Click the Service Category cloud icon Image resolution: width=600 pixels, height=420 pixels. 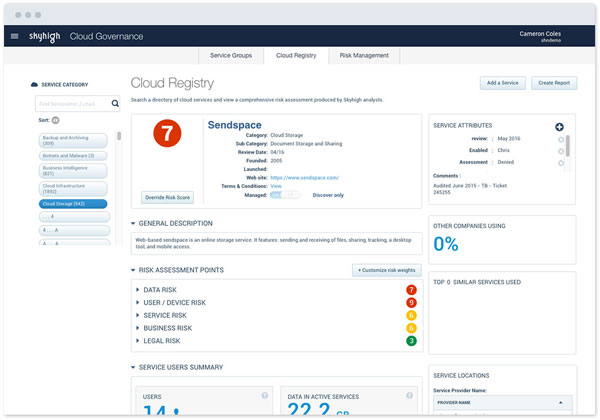coord(34,85)
